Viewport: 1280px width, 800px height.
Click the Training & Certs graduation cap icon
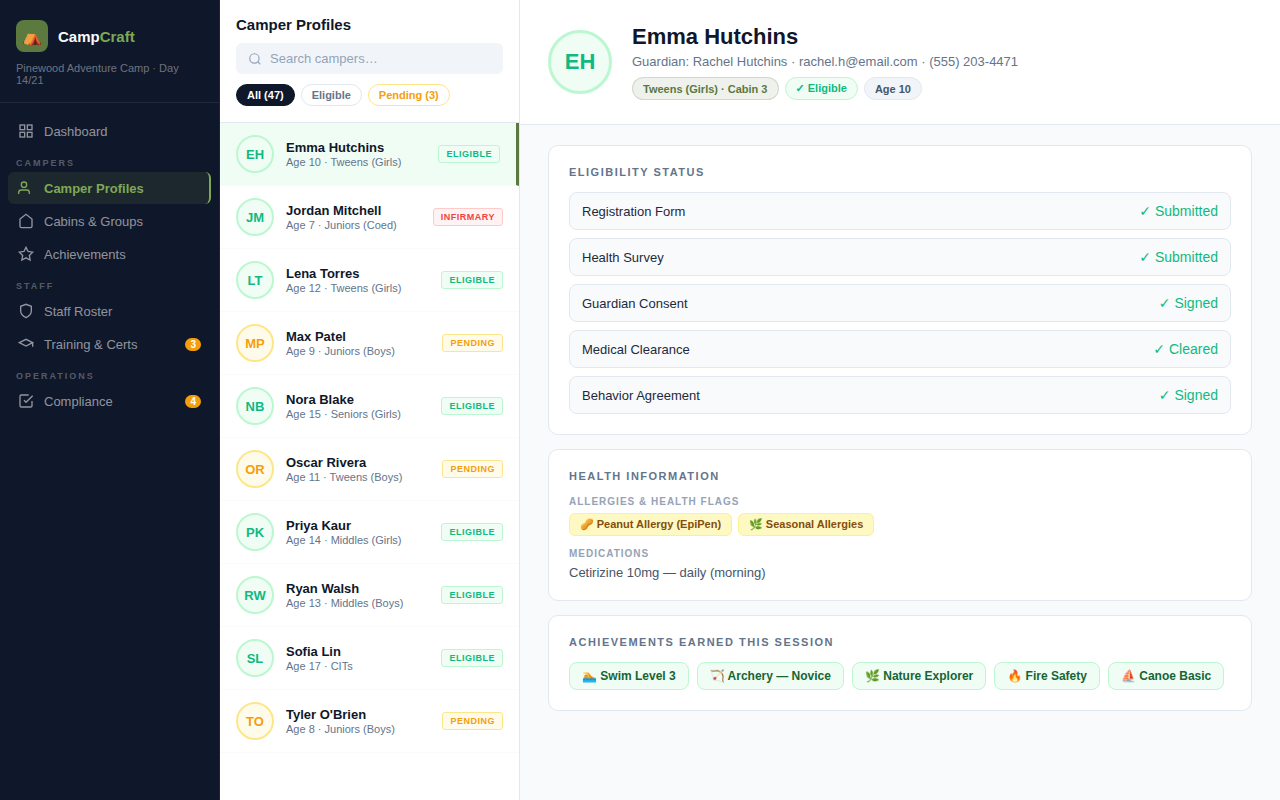coord(26,344)
